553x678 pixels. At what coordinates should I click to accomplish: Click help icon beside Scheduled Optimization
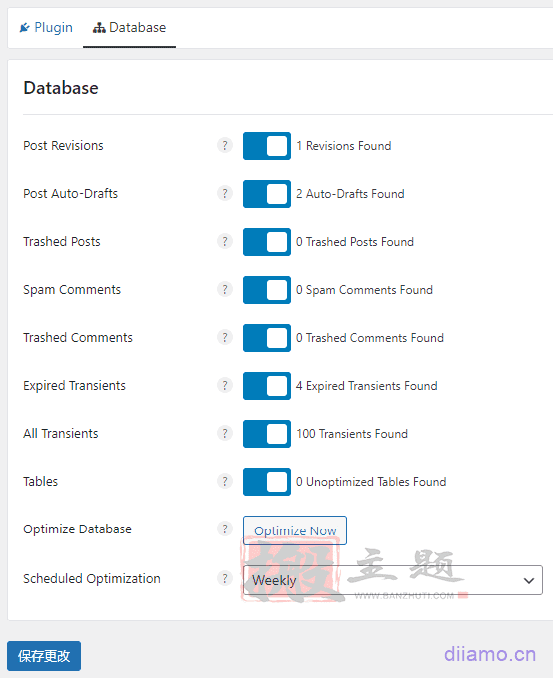225,579
